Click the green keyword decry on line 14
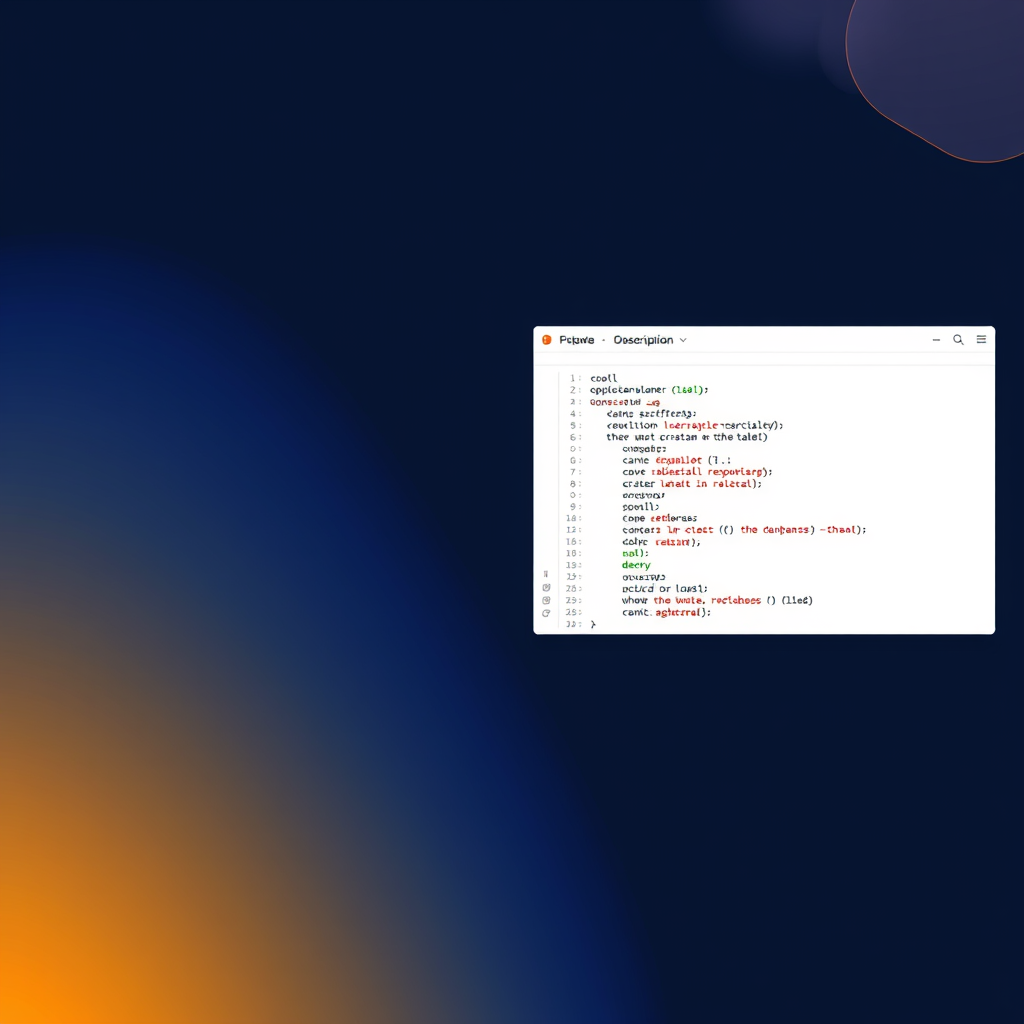The image size is (1024, 1024). pos(636,565)
